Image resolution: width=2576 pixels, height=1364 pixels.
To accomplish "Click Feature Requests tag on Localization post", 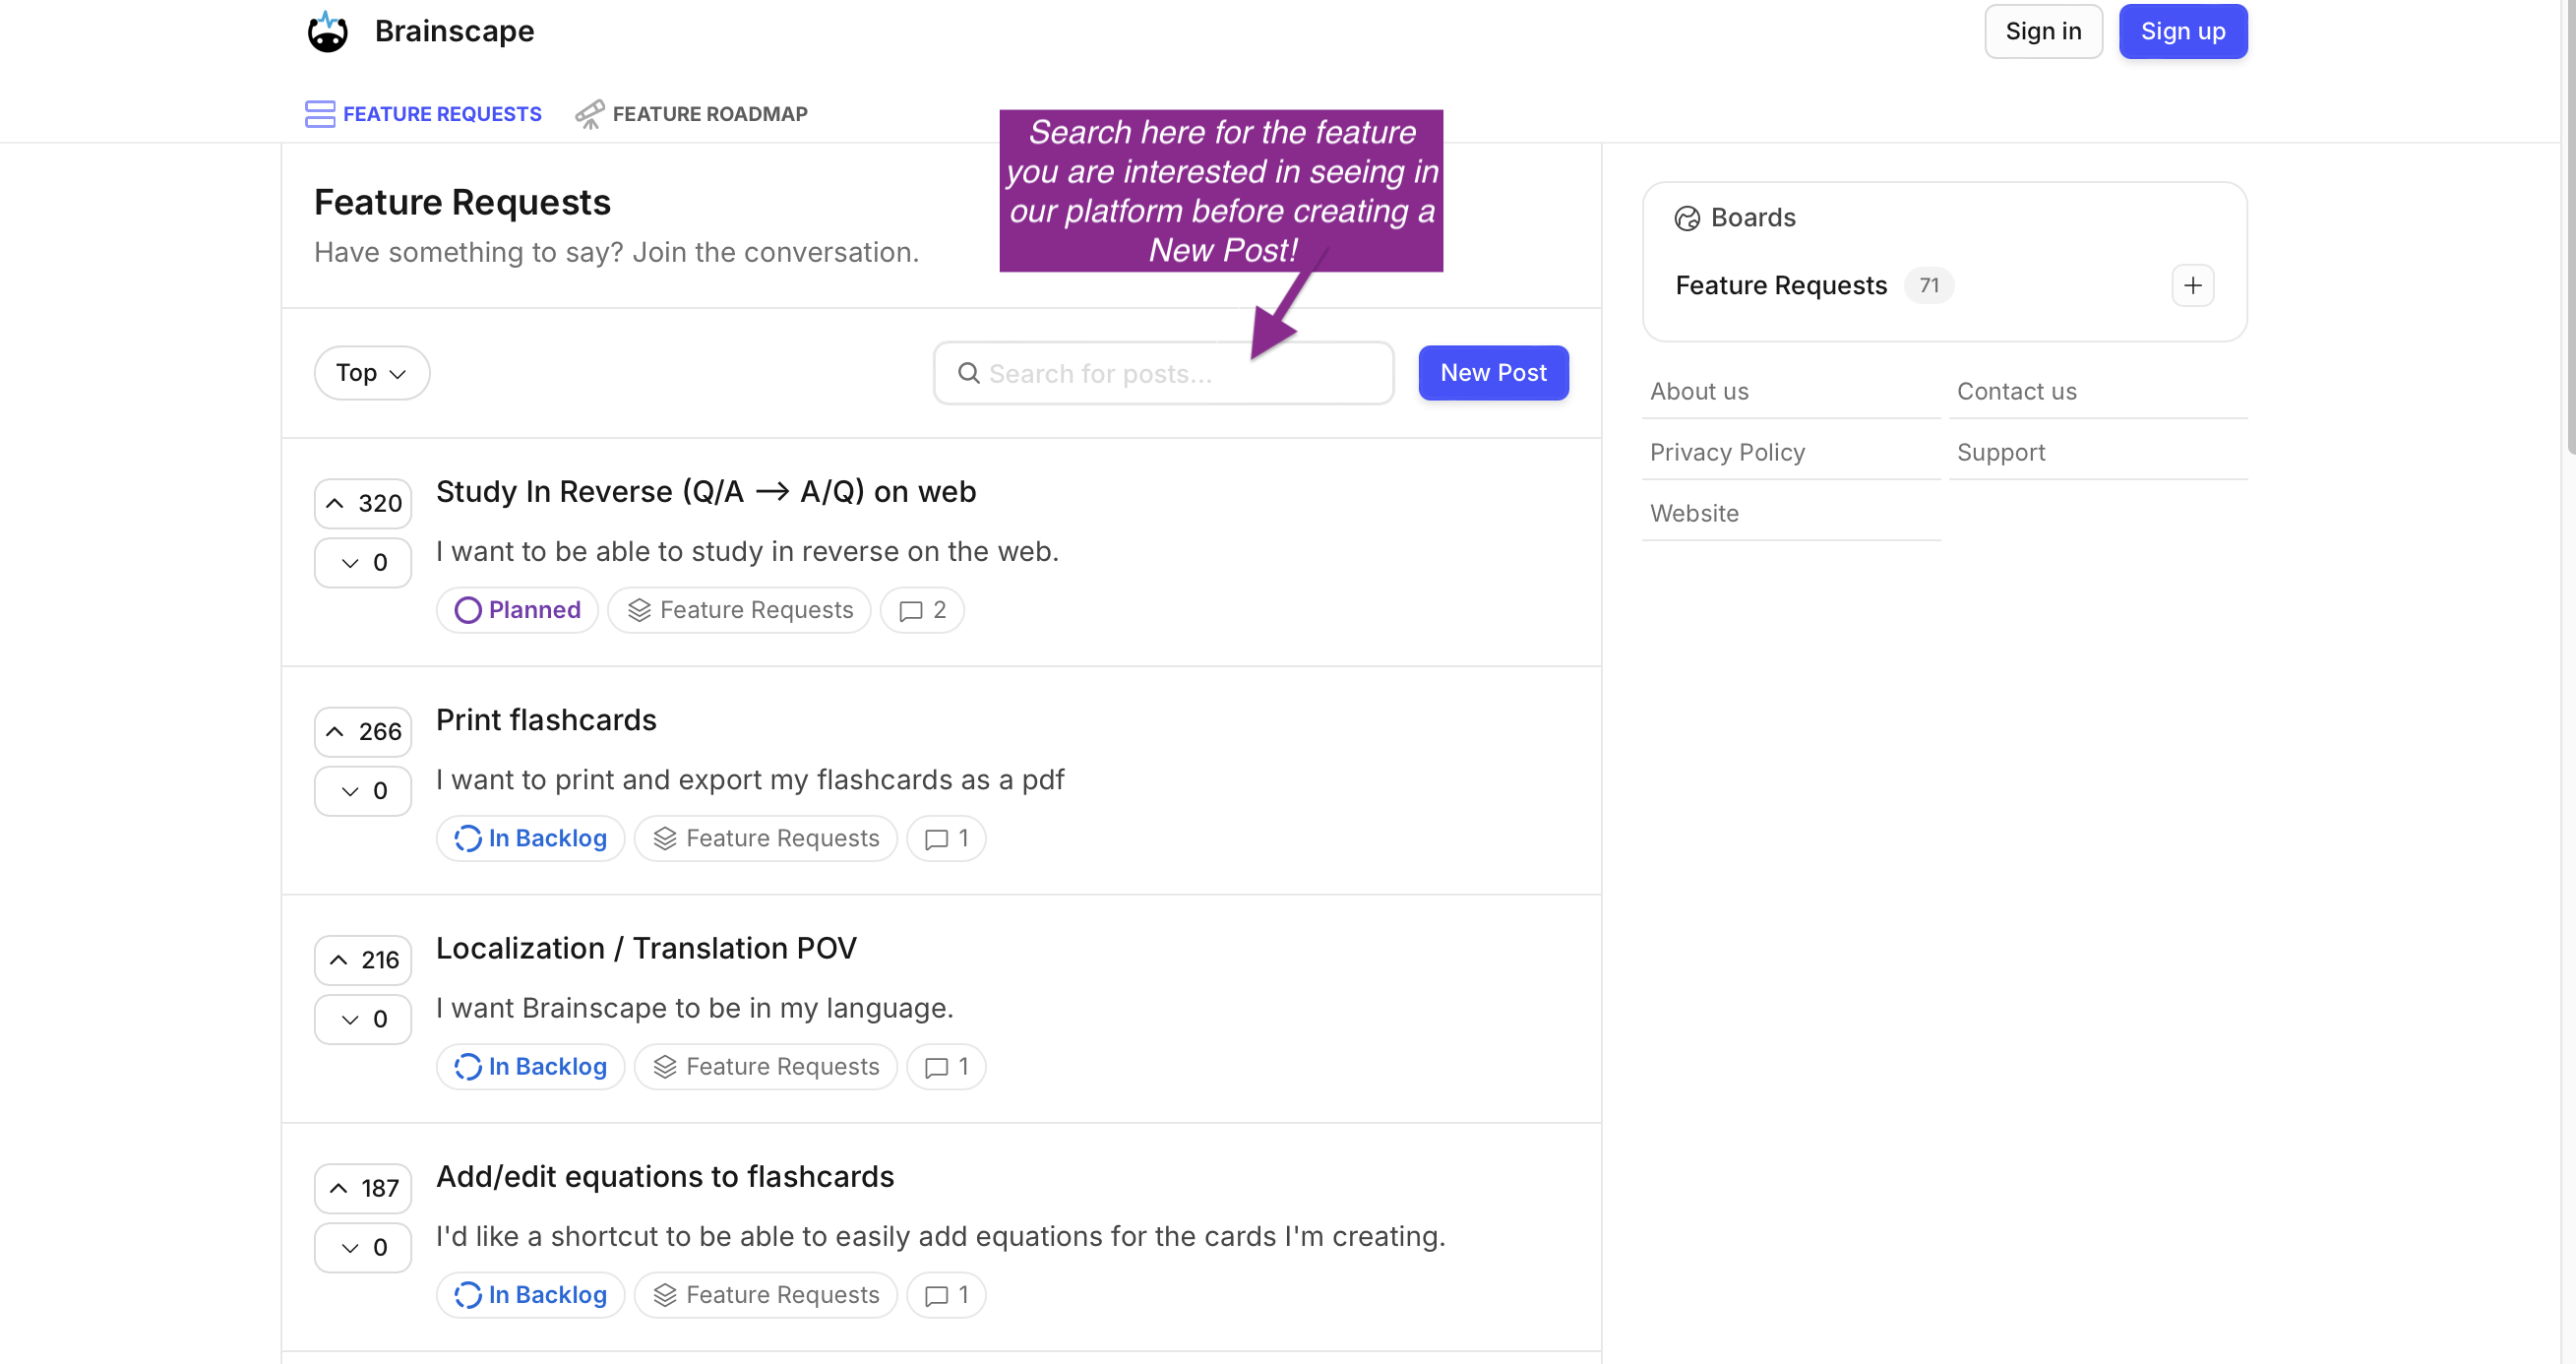I will coord(766,1067).
